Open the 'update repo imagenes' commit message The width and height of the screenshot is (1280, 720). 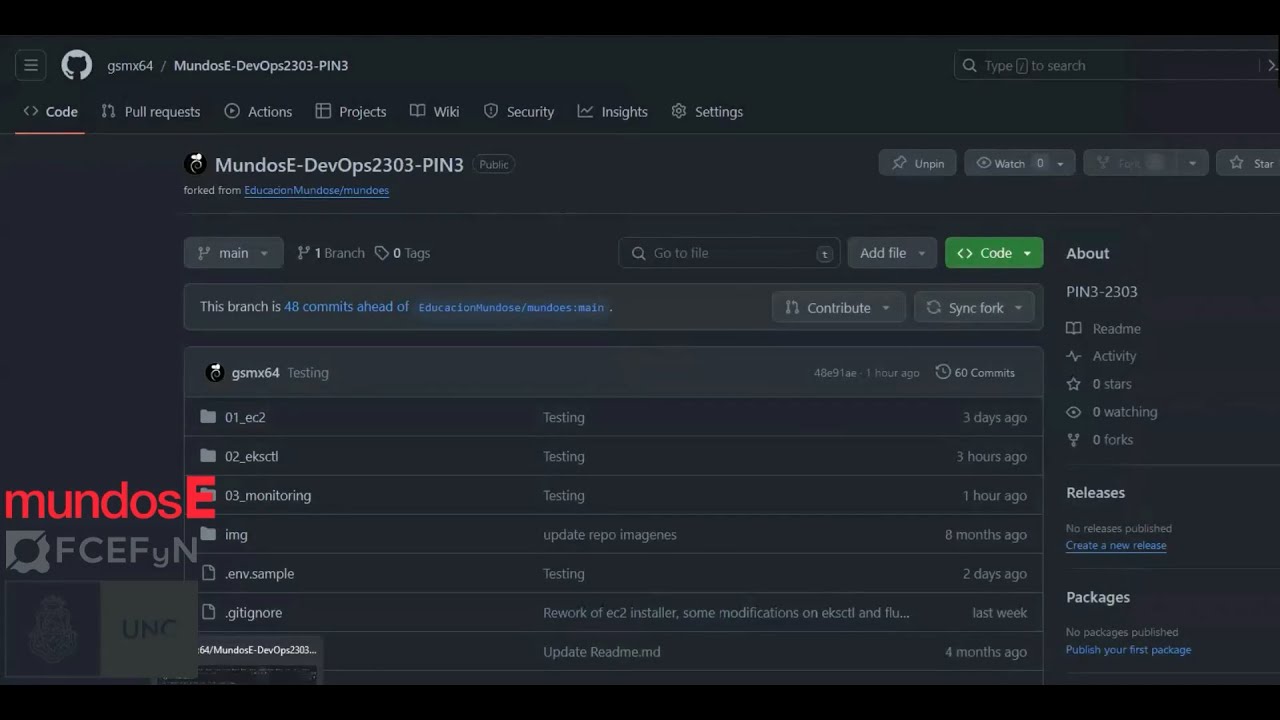pos(610,534)
